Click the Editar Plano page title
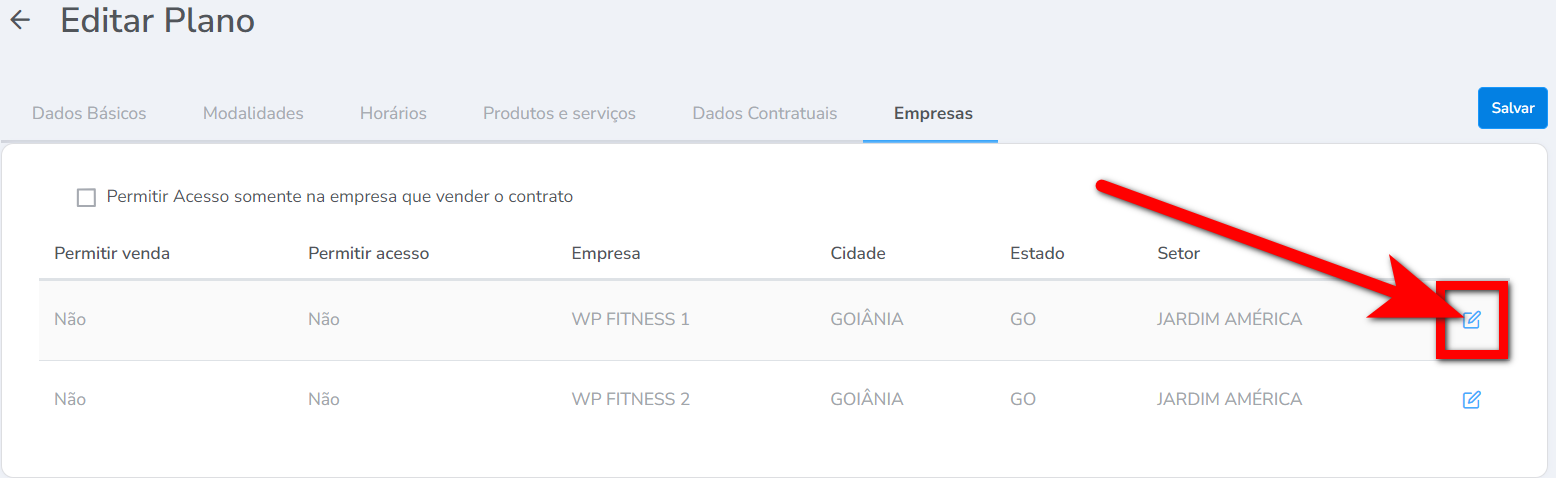This screenshot has height=478, width=1556. [x=157, y=20]
